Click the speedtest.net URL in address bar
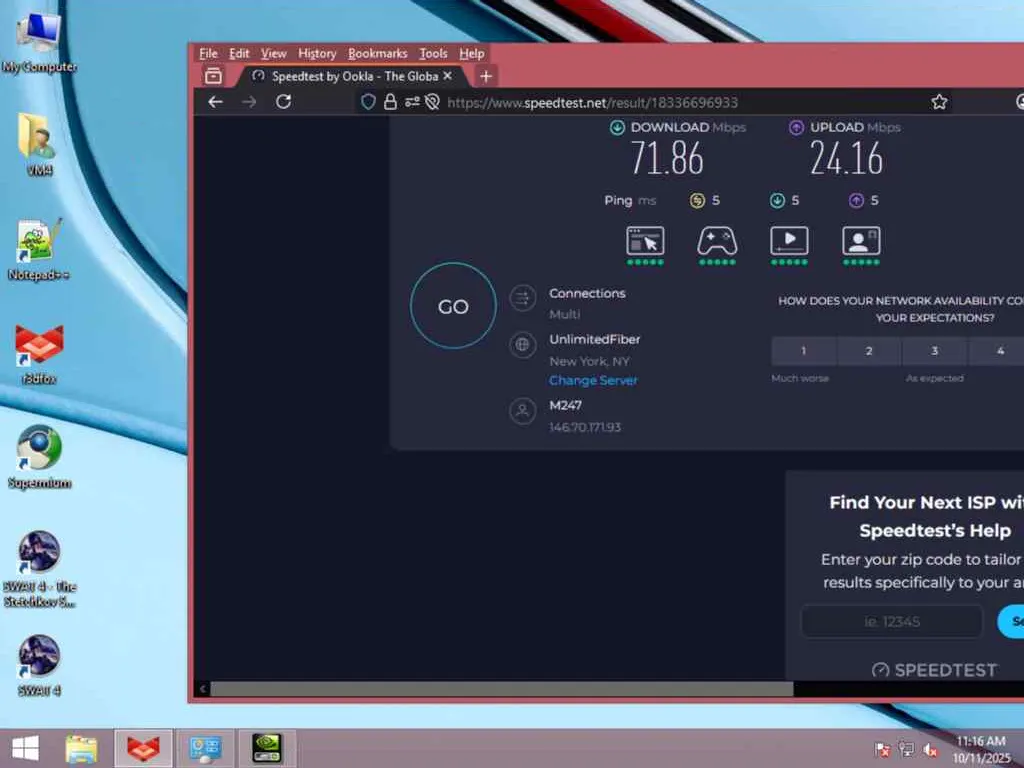This screenshot has height=768, width=1024. (x=592, y=103)
